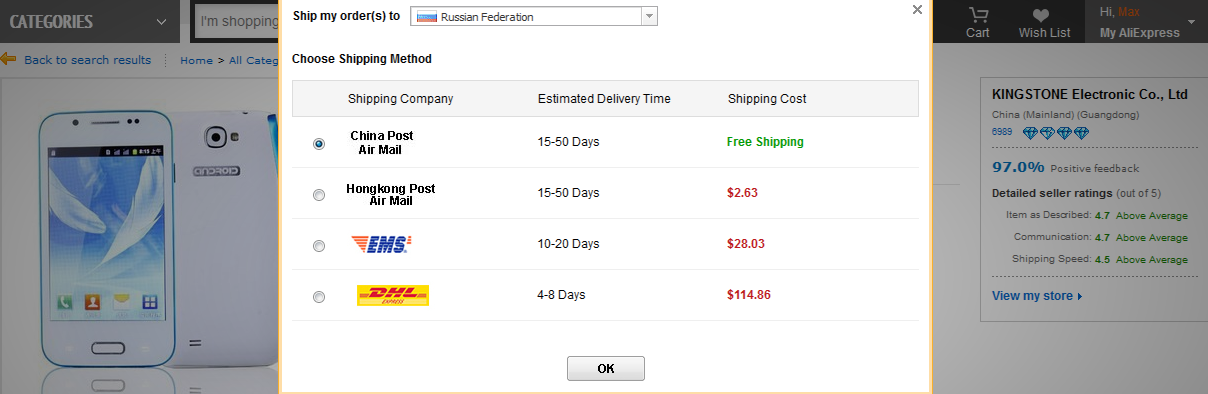1208x394 pixels.
Task: Click the white Android phone product image
Action: coord(138,240)
